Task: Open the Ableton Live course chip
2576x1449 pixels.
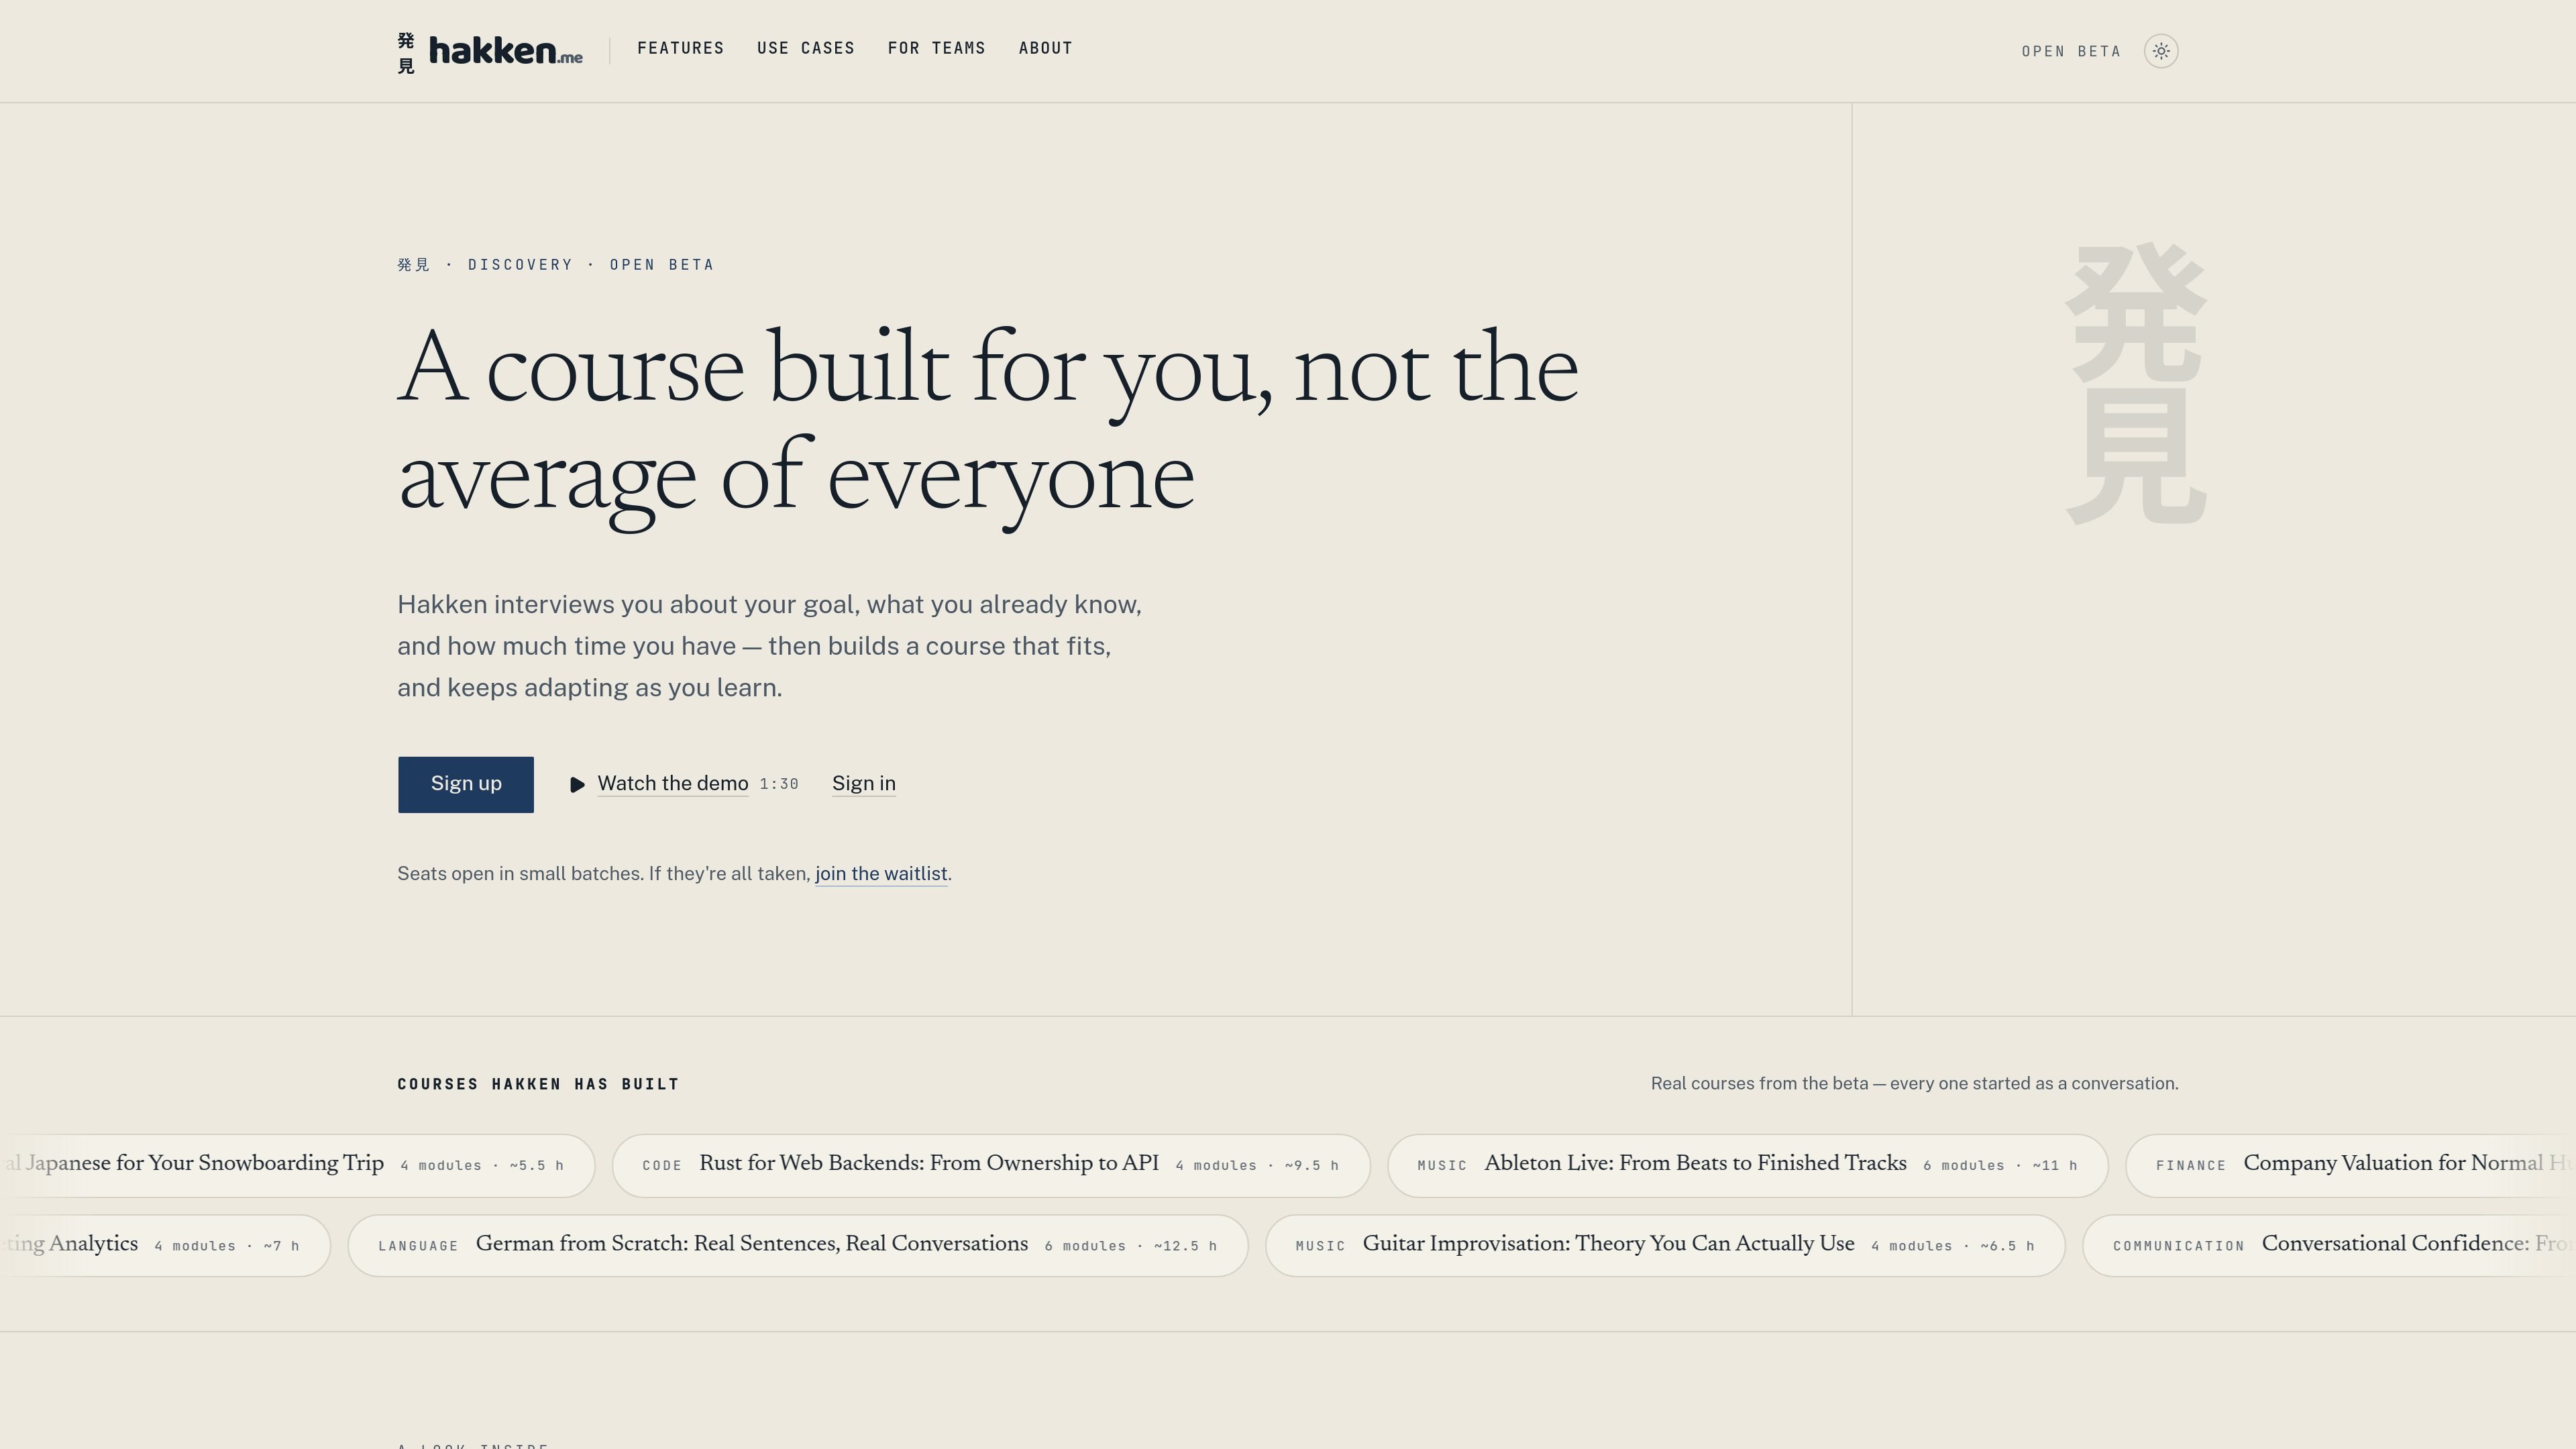Action: point(1748,1166)
